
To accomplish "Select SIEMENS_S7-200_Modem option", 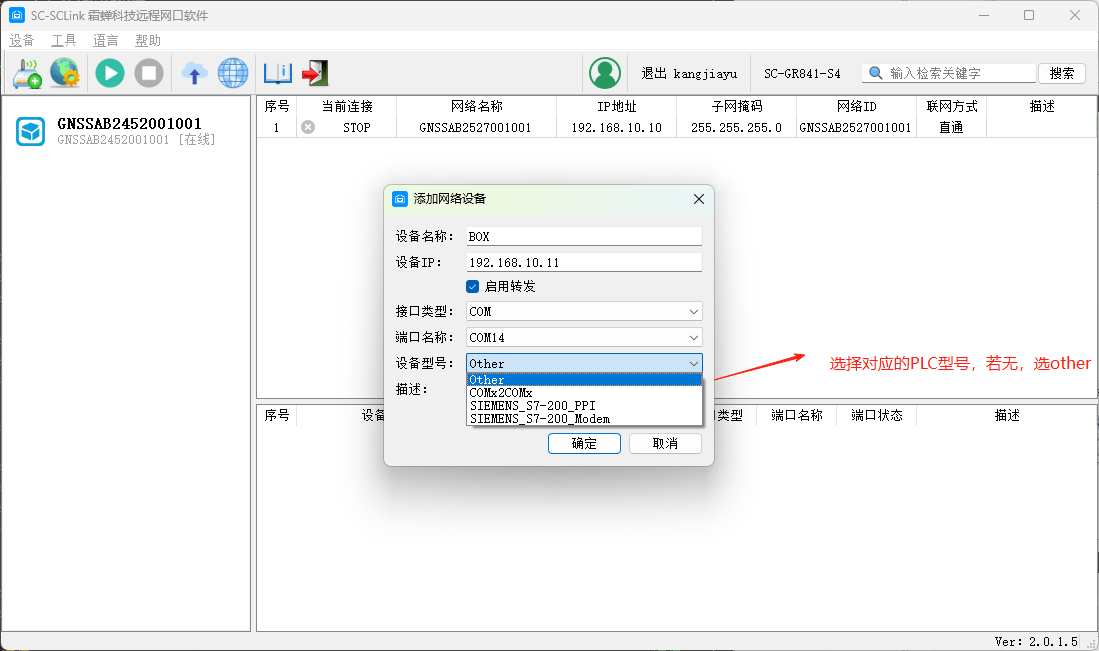I will point(585,418).
